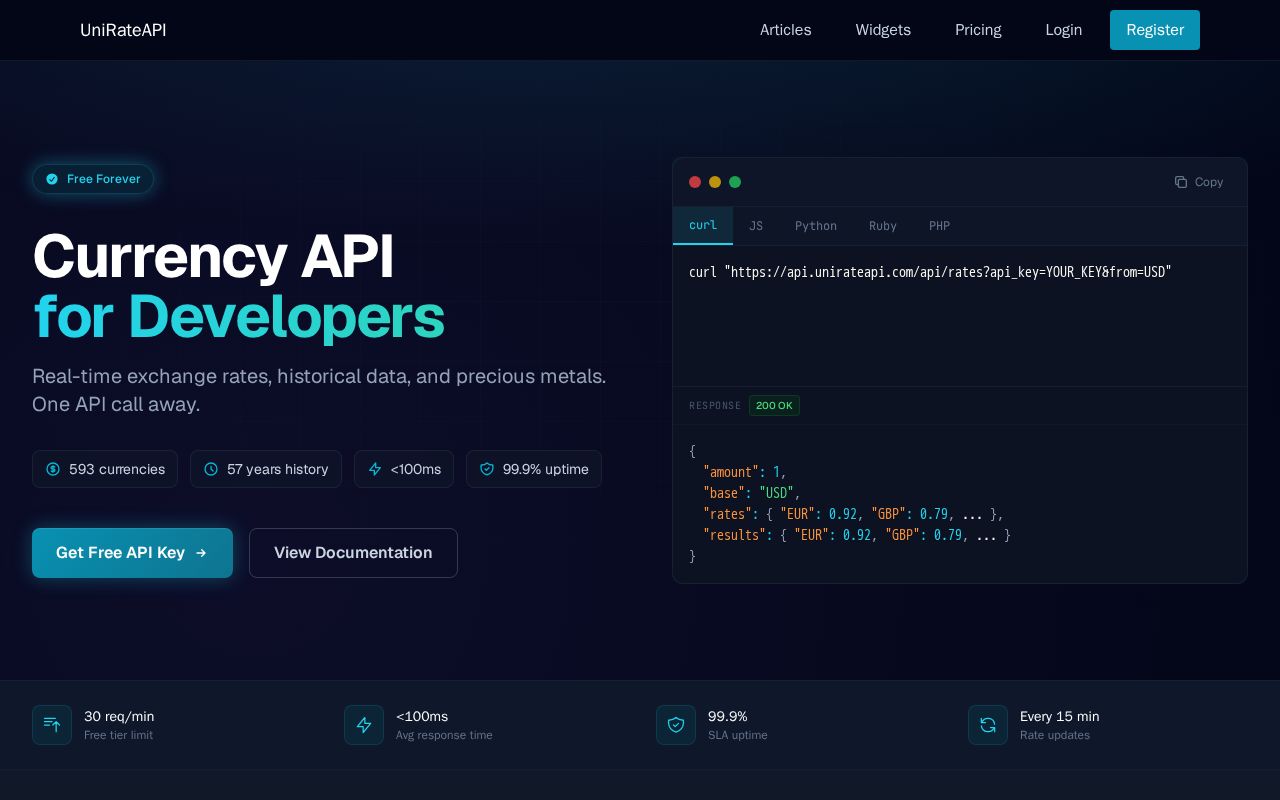1280x800 pixels.
Task: Open the PHP code example tab
Action: click(939, 226)
